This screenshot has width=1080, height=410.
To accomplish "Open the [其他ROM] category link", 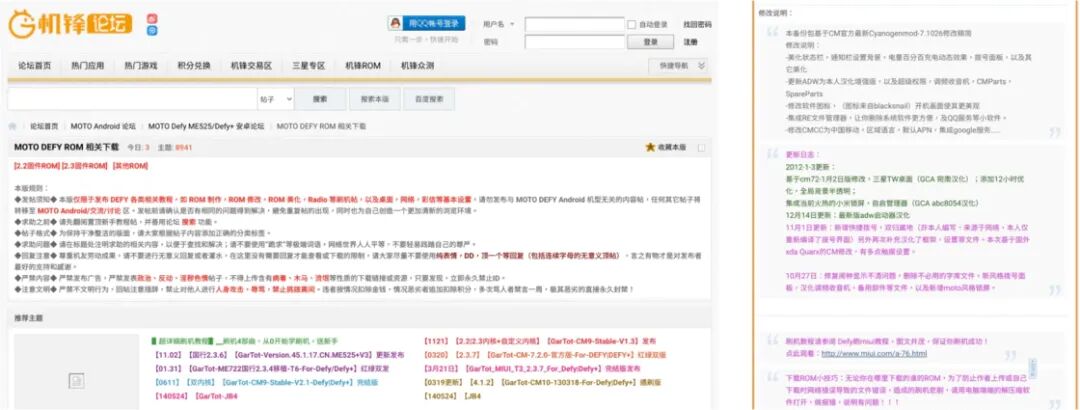I will click(x=129, y=166).
